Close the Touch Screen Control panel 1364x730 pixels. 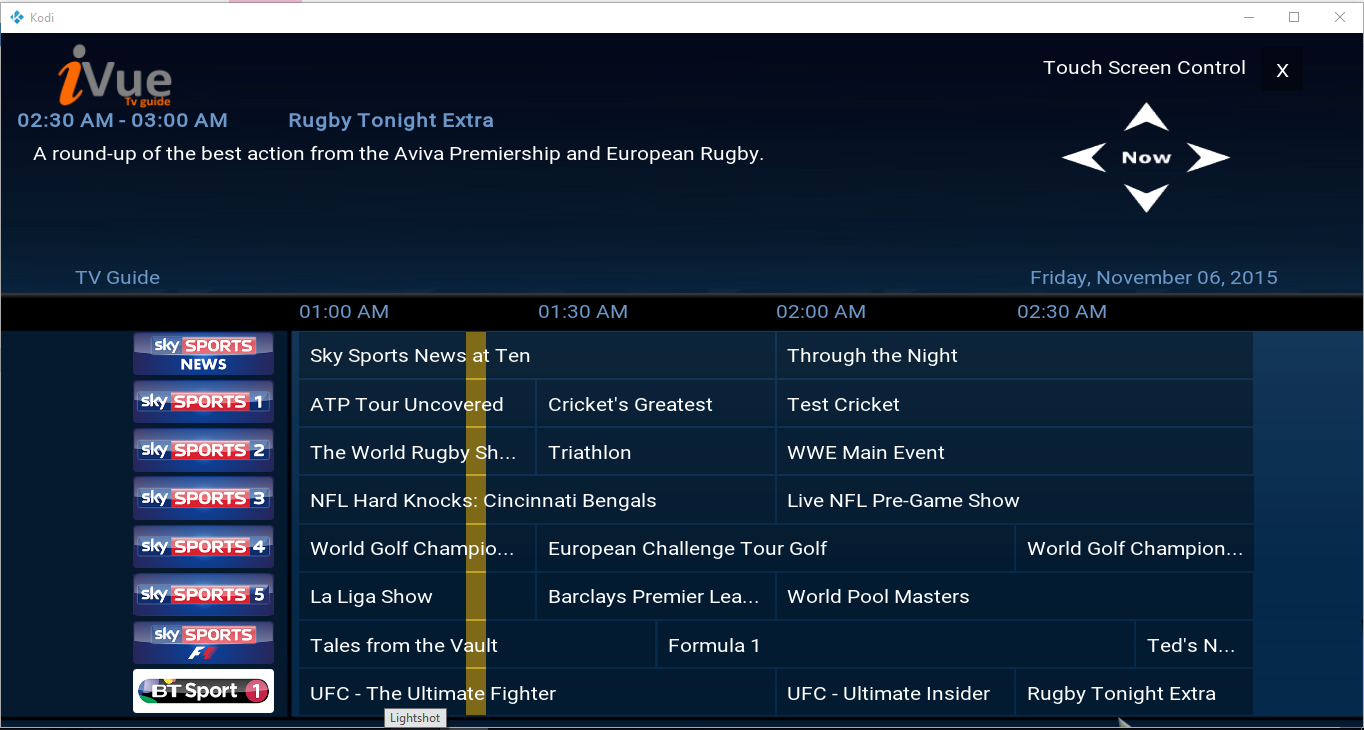pos(1282,70)
